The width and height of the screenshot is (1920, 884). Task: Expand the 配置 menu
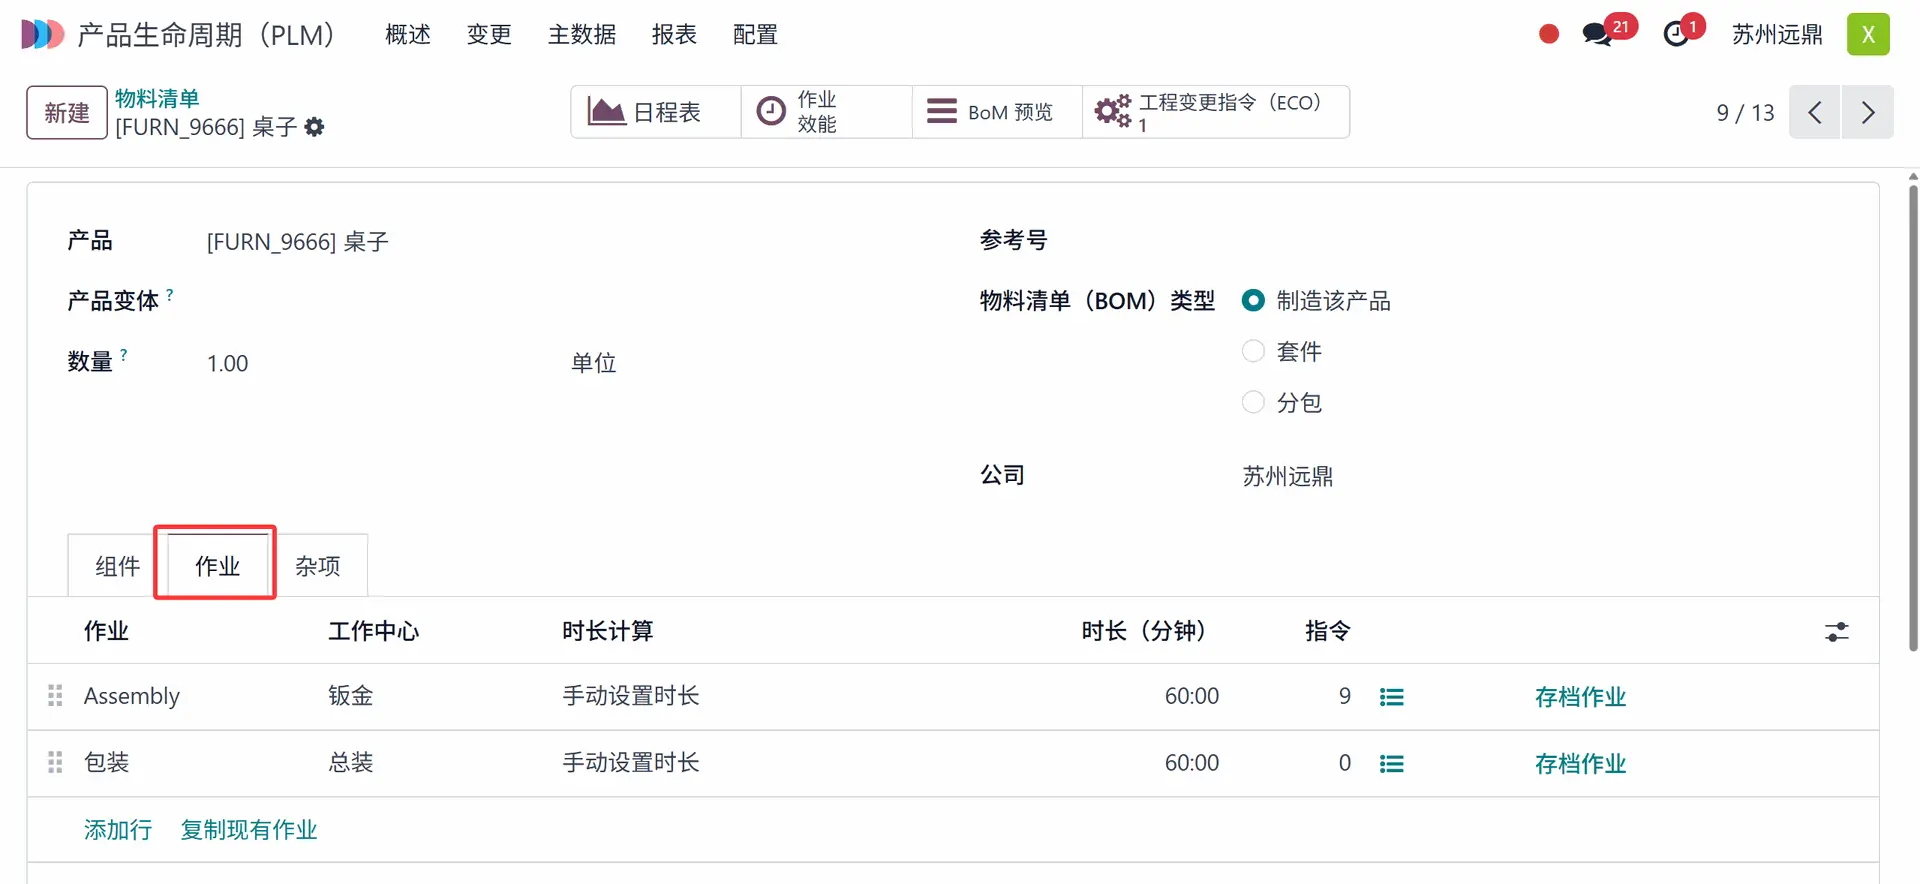(x=755, y=35)
